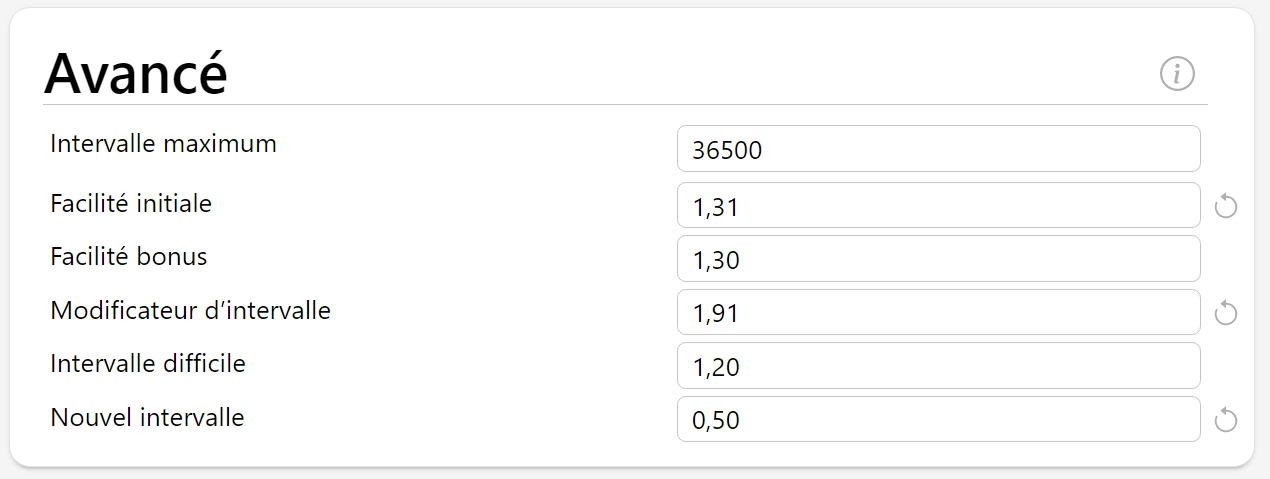Focus the Intervalle maximum field showing 36500
This screenshot has height=479, width=1270.
[938, 149]
